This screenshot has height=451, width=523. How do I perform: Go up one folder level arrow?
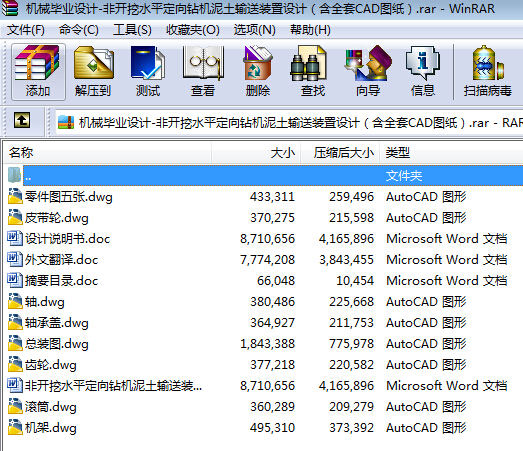click(22, 120)
